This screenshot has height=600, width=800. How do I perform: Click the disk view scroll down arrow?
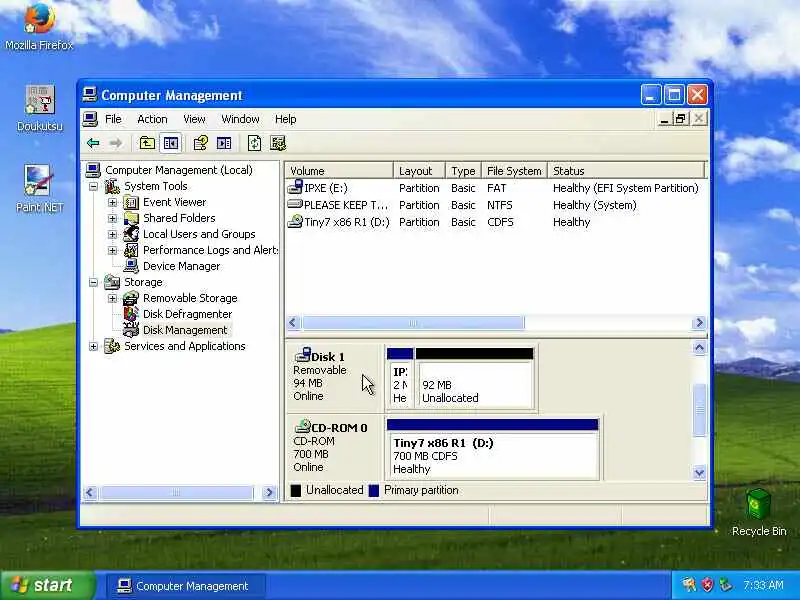[x=699, y=473]
